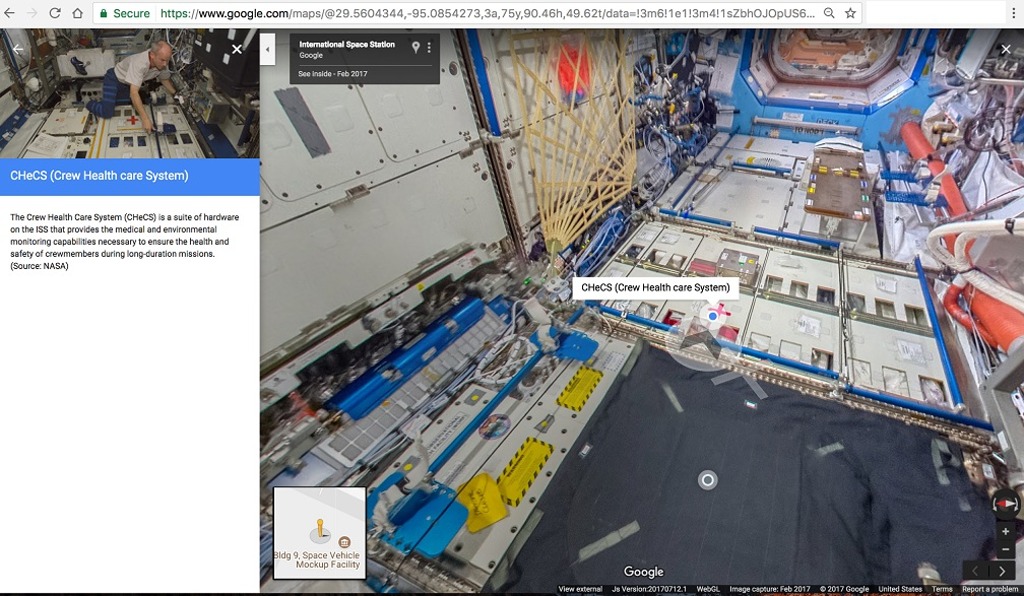Screen dimensions: 1024x596
Task: Click the View external footer link
Action: pyautogui.click(x=580, y=589)
